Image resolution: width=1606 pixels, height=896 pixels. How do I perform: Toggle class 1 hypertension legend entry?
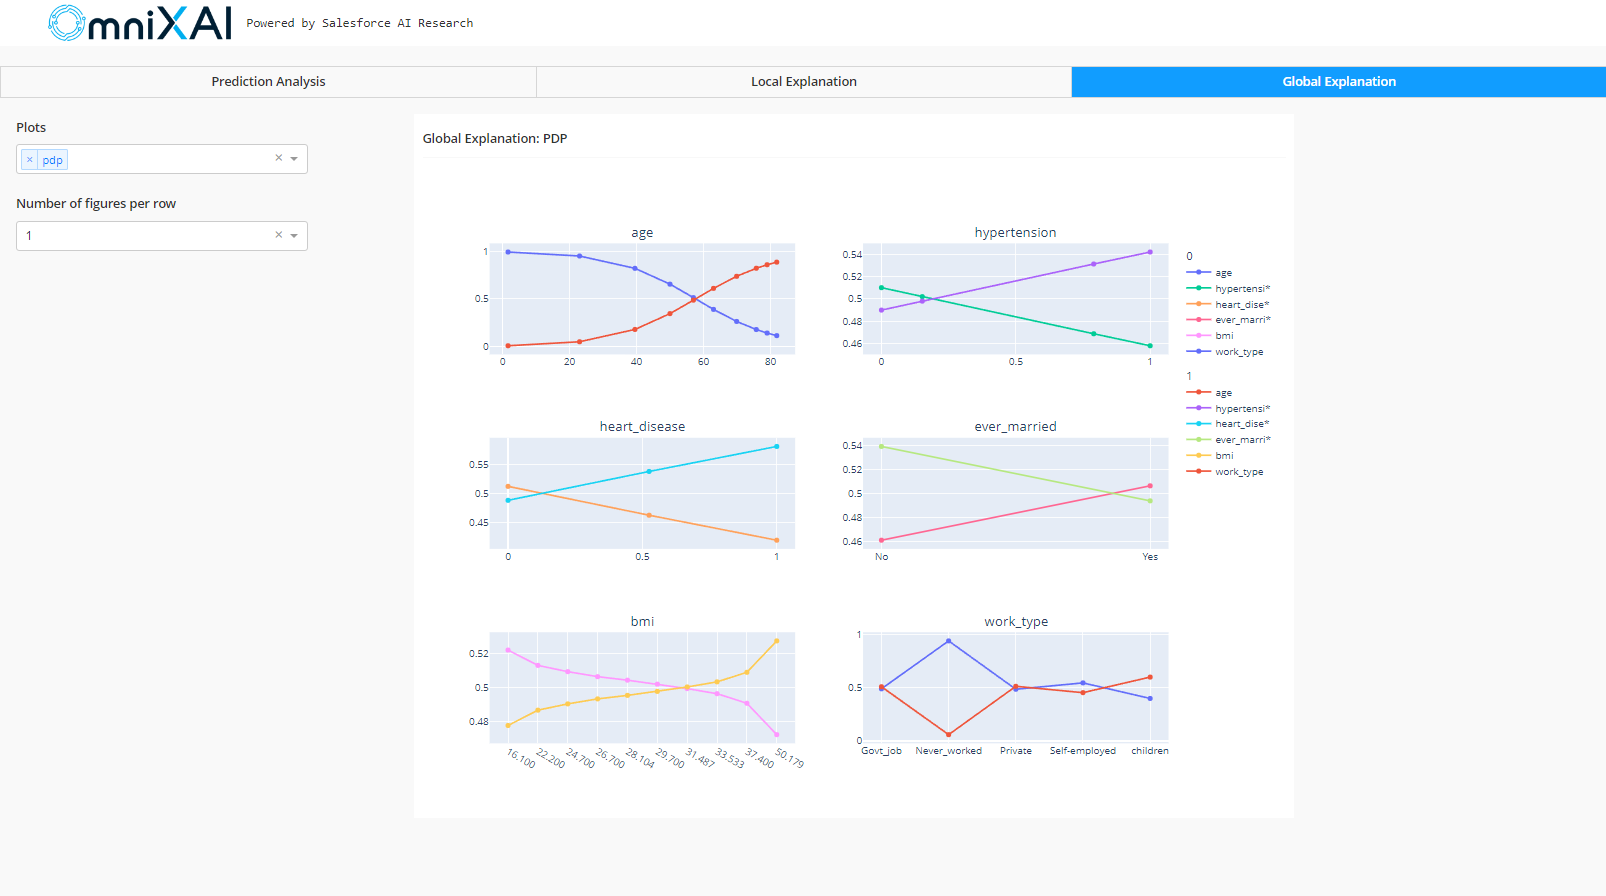[1228, 409]
